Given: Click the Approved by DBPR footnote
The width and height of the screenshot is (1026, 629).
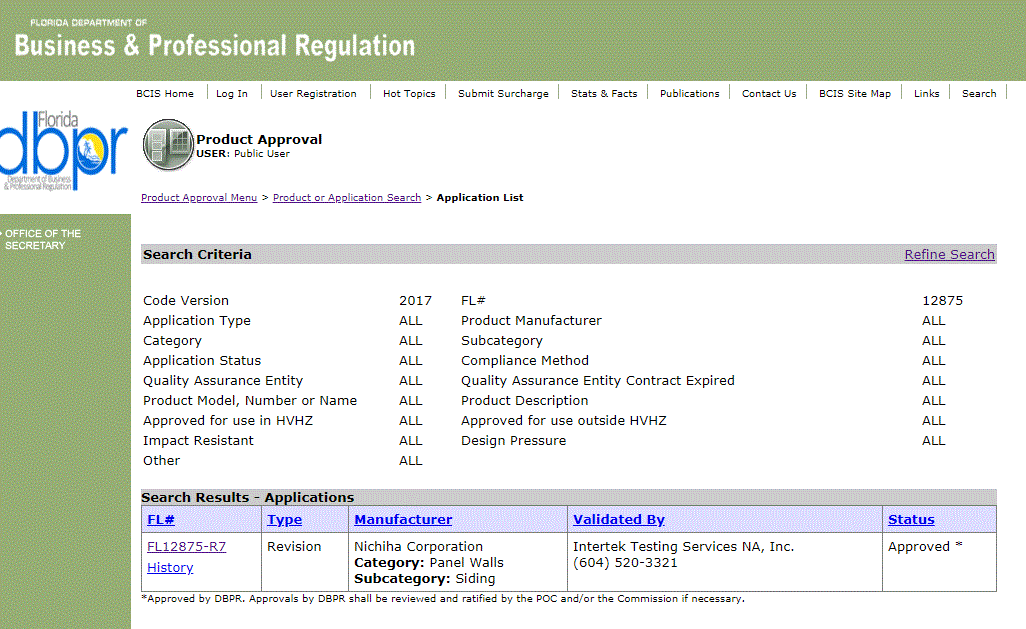Looking at the screenshot, I should 443,599.
